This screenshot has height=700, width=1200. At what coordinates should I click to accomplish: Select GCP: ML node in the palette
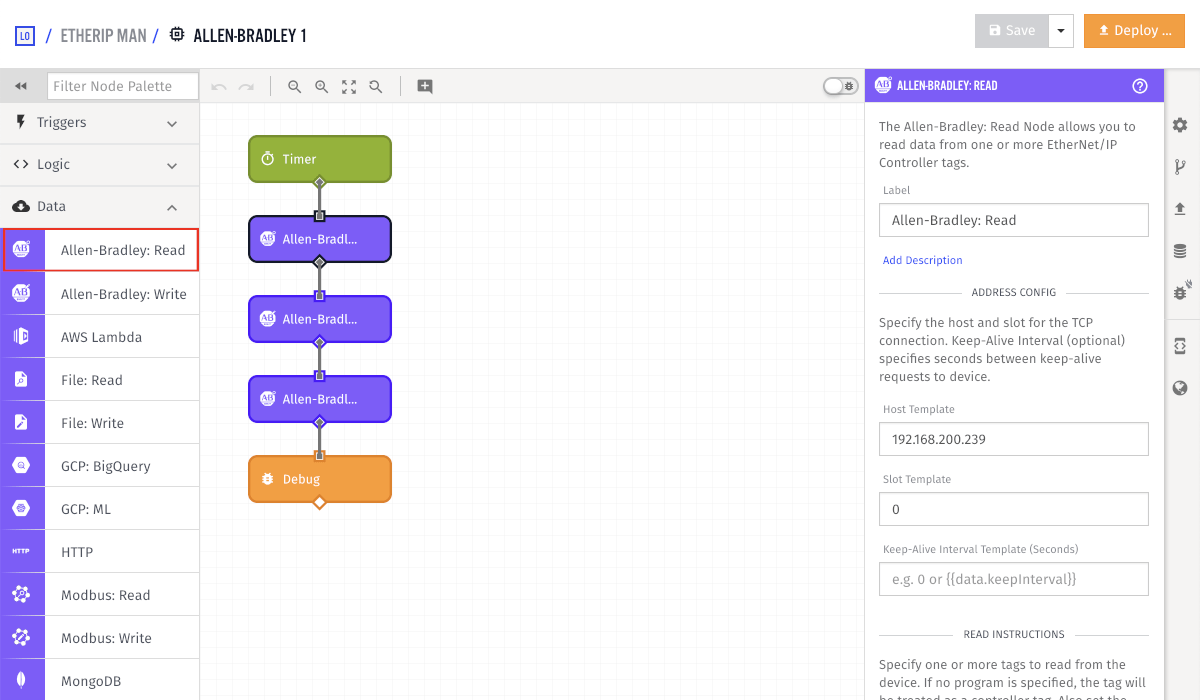(100, 509)
